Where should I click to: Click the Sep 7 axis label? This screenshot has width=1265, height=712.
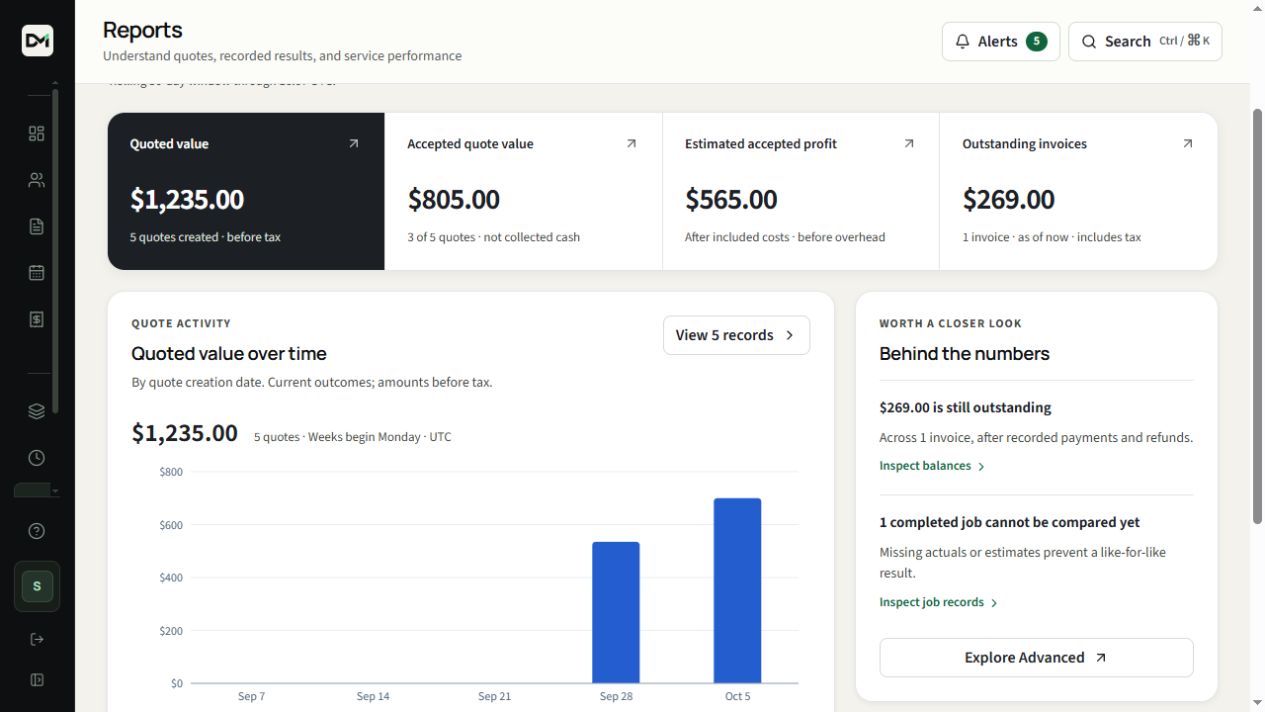(251, 696)
